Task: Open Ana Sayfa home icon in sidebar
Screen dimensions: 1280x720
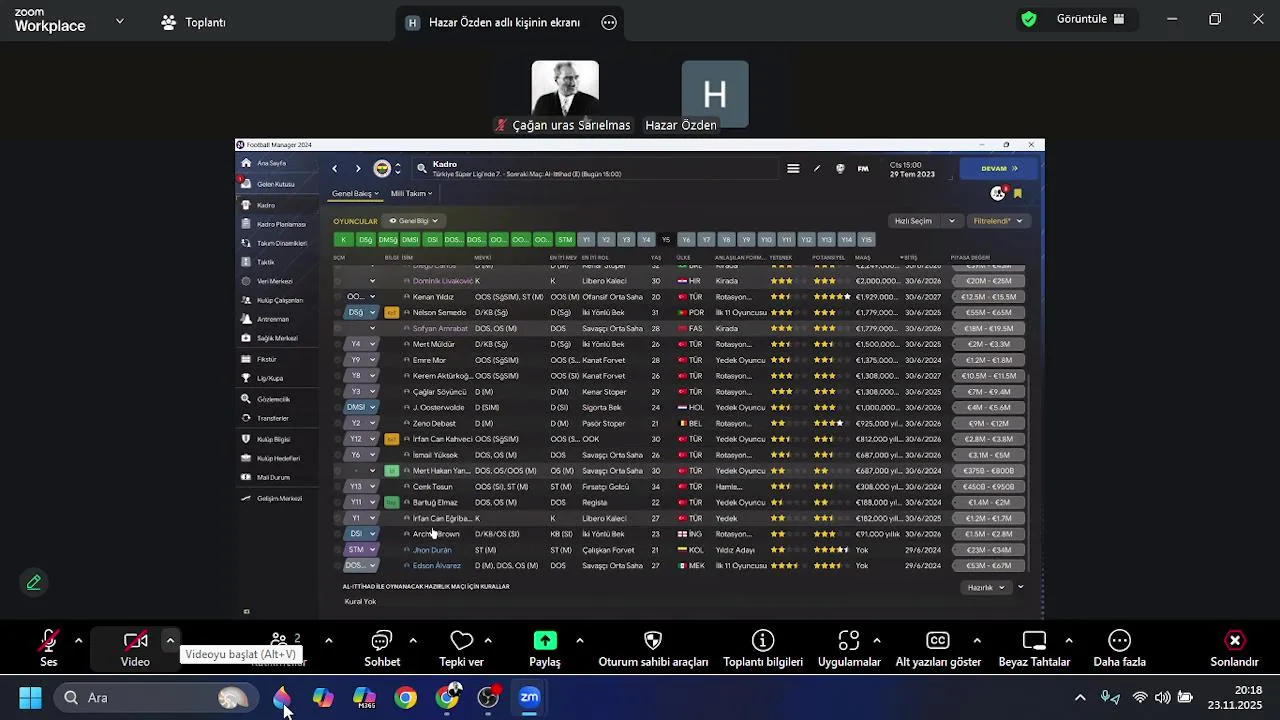Action: [246, 163]
